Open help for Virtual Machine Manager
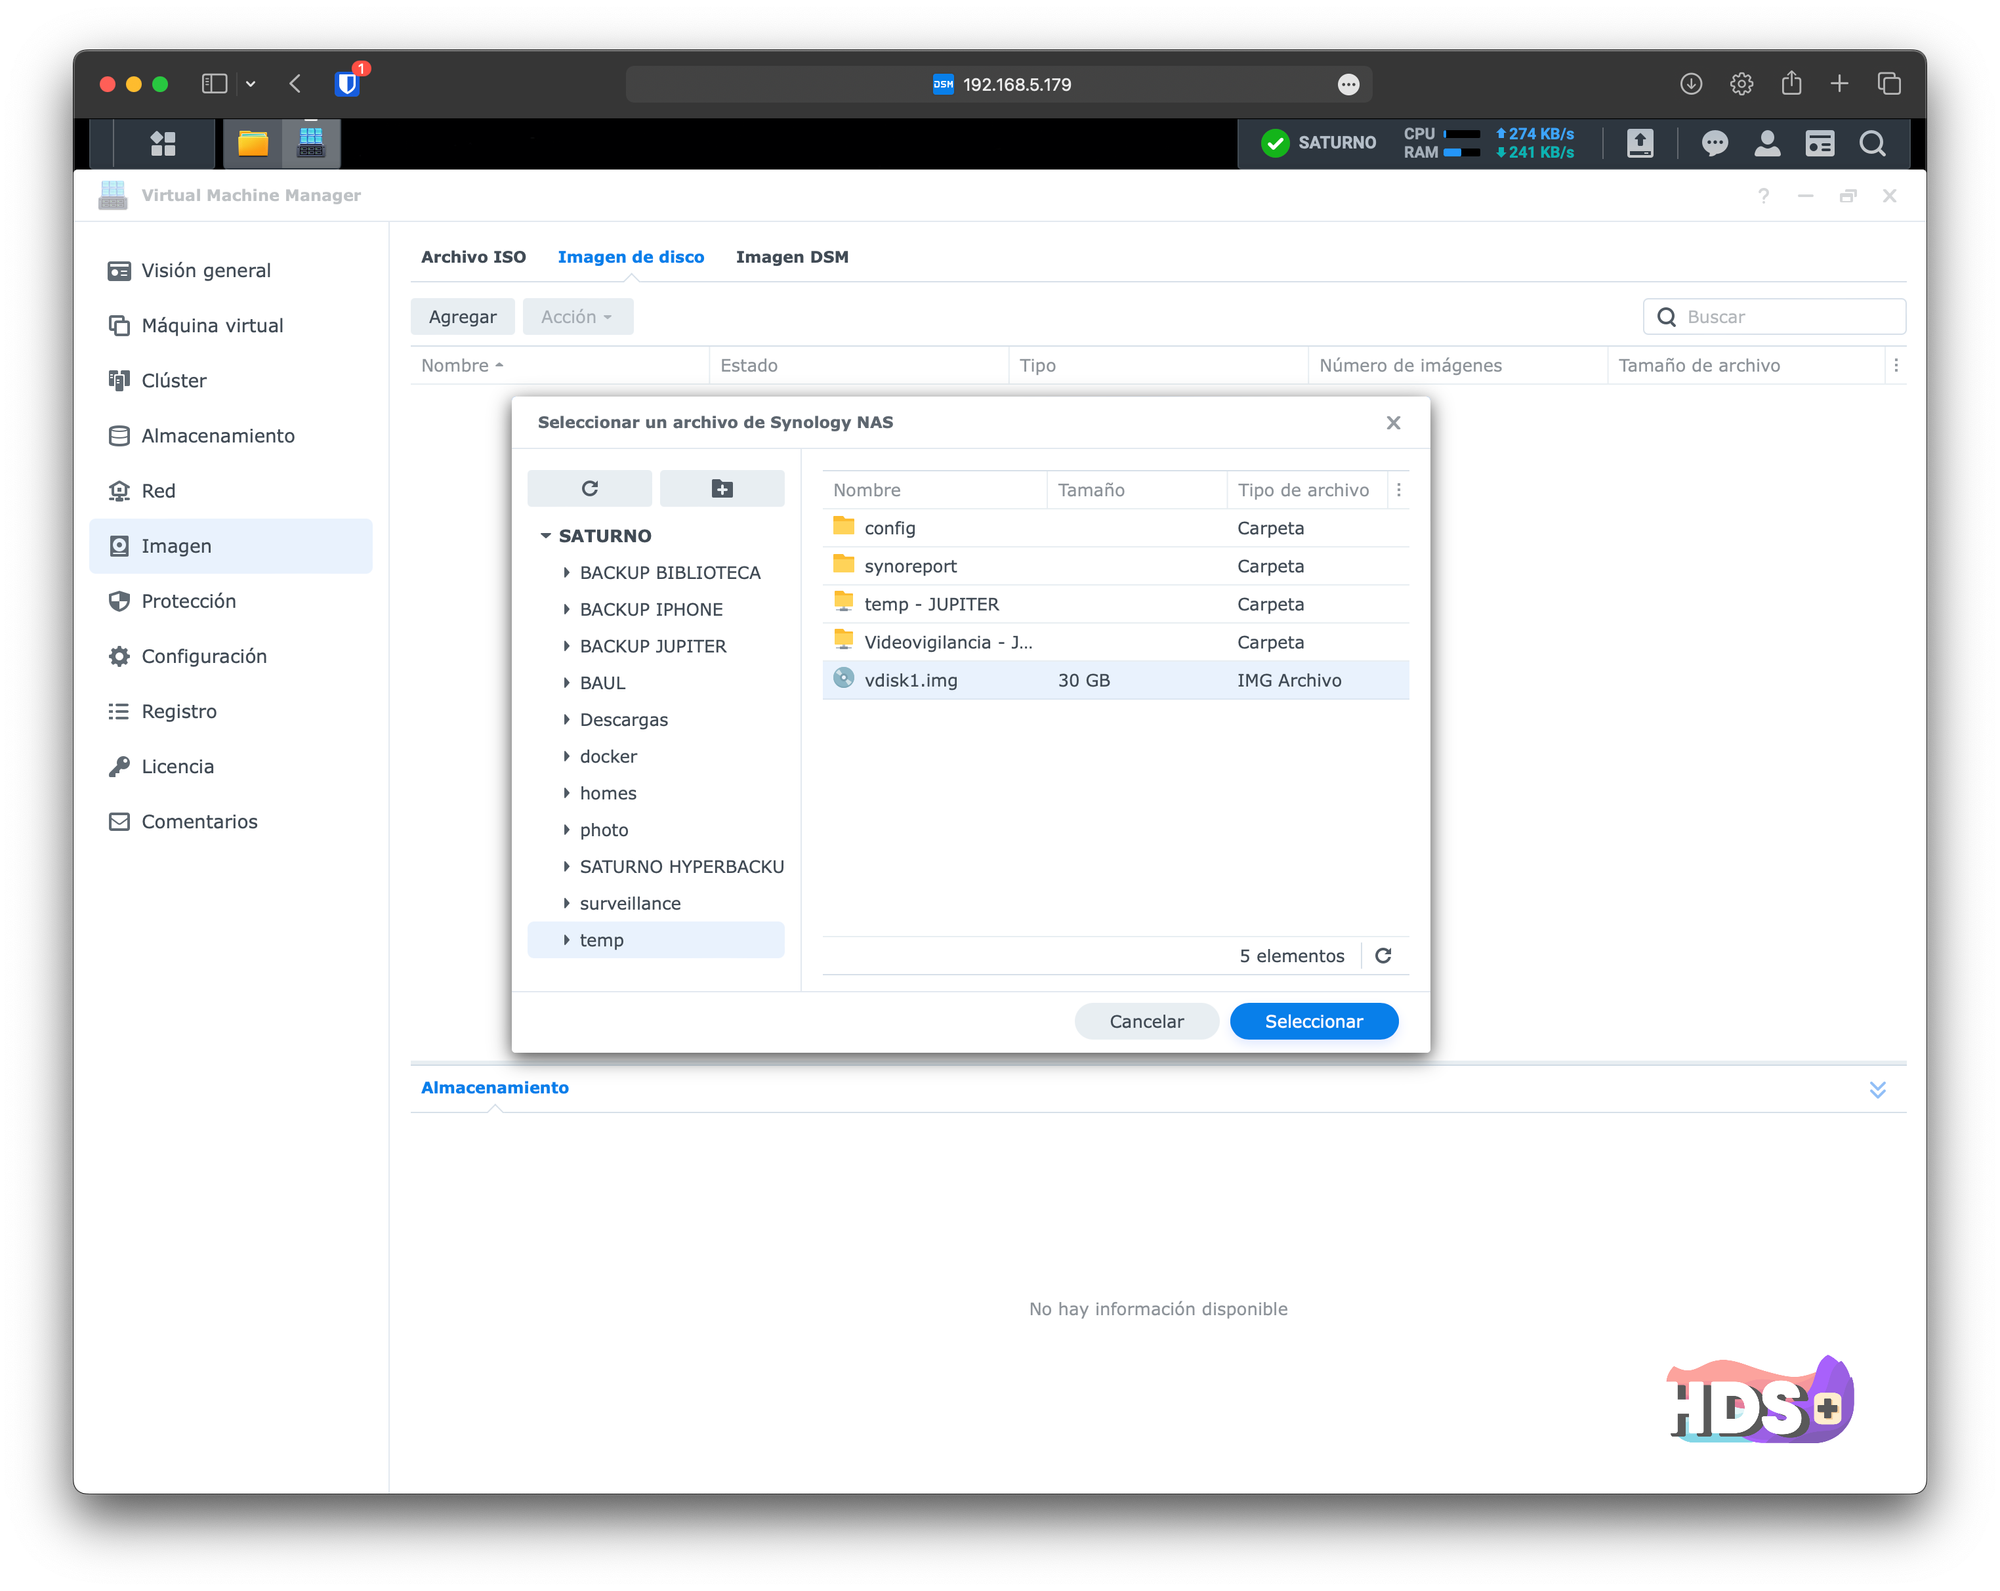 pos(1764,196)
